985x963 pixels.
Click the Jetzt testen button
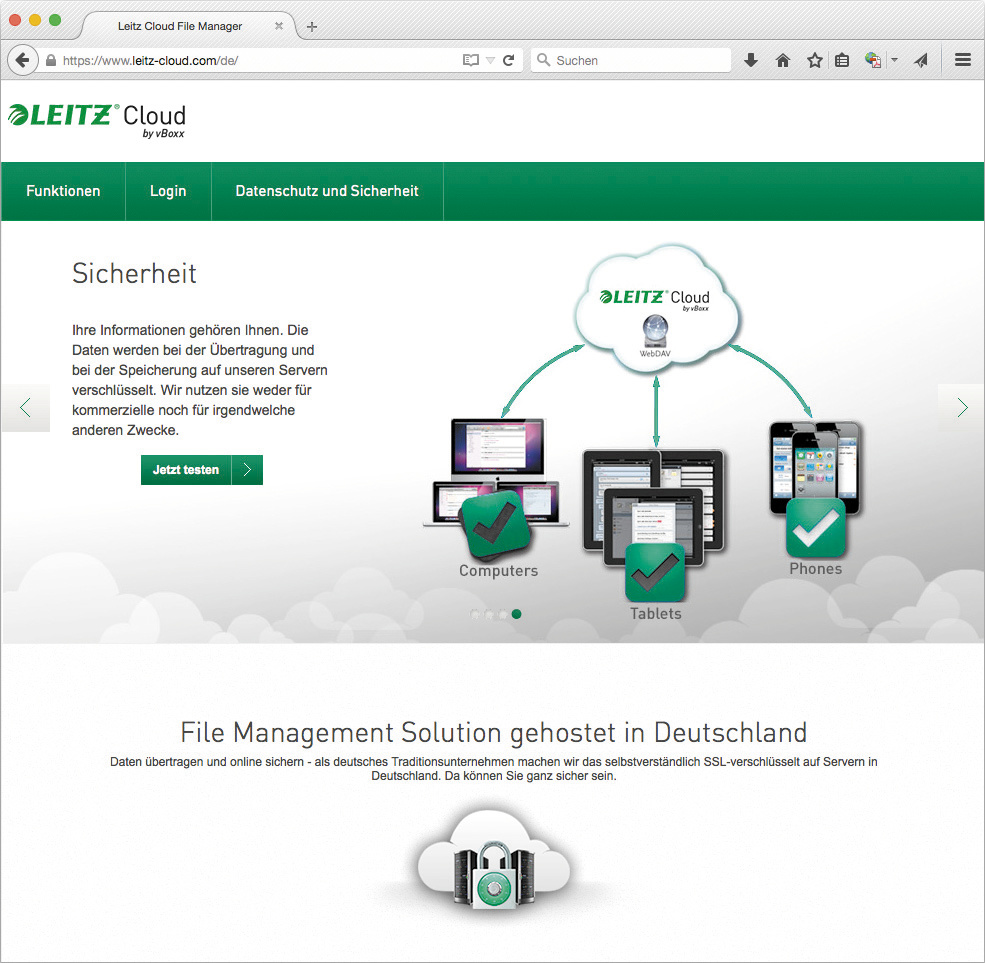186,470
